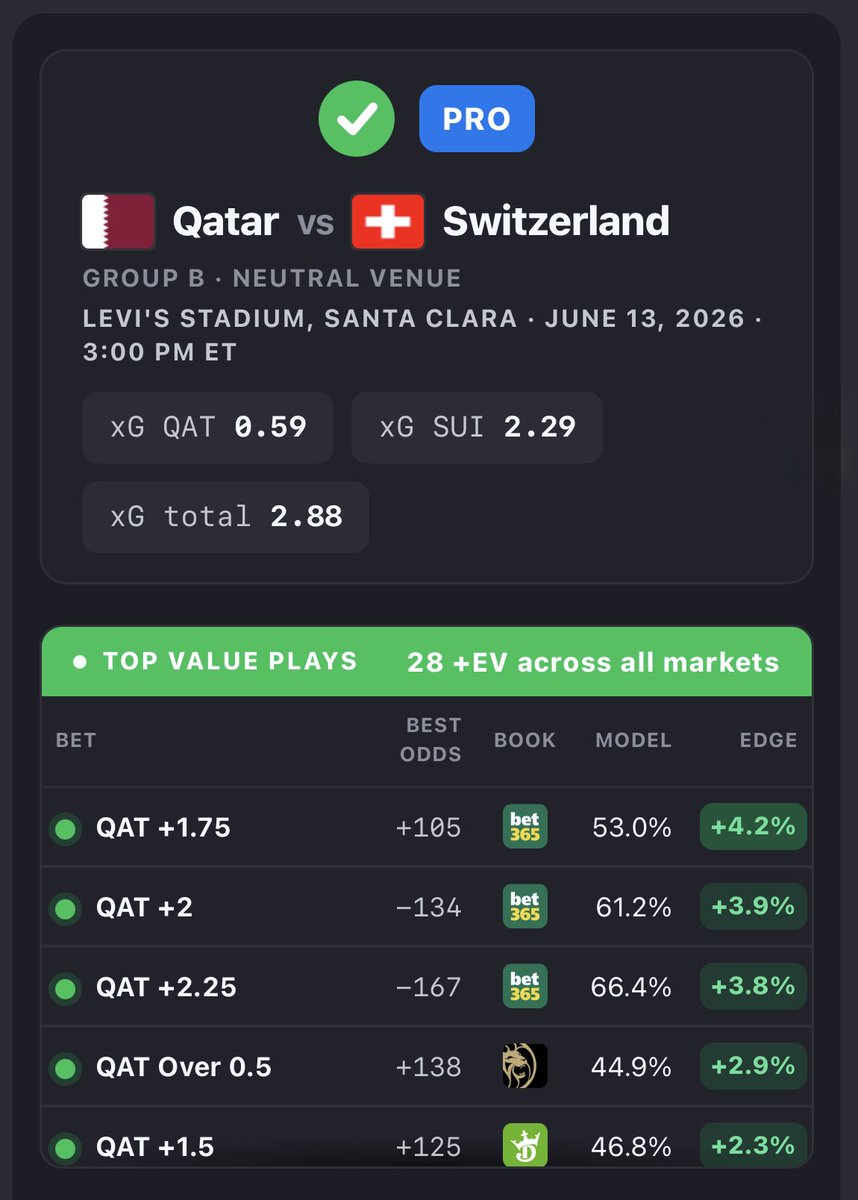Toggle the green dot beside QAT Over 0.5
The height and width of the screenshot is (1200, 858).
[x=65, y=1069]
